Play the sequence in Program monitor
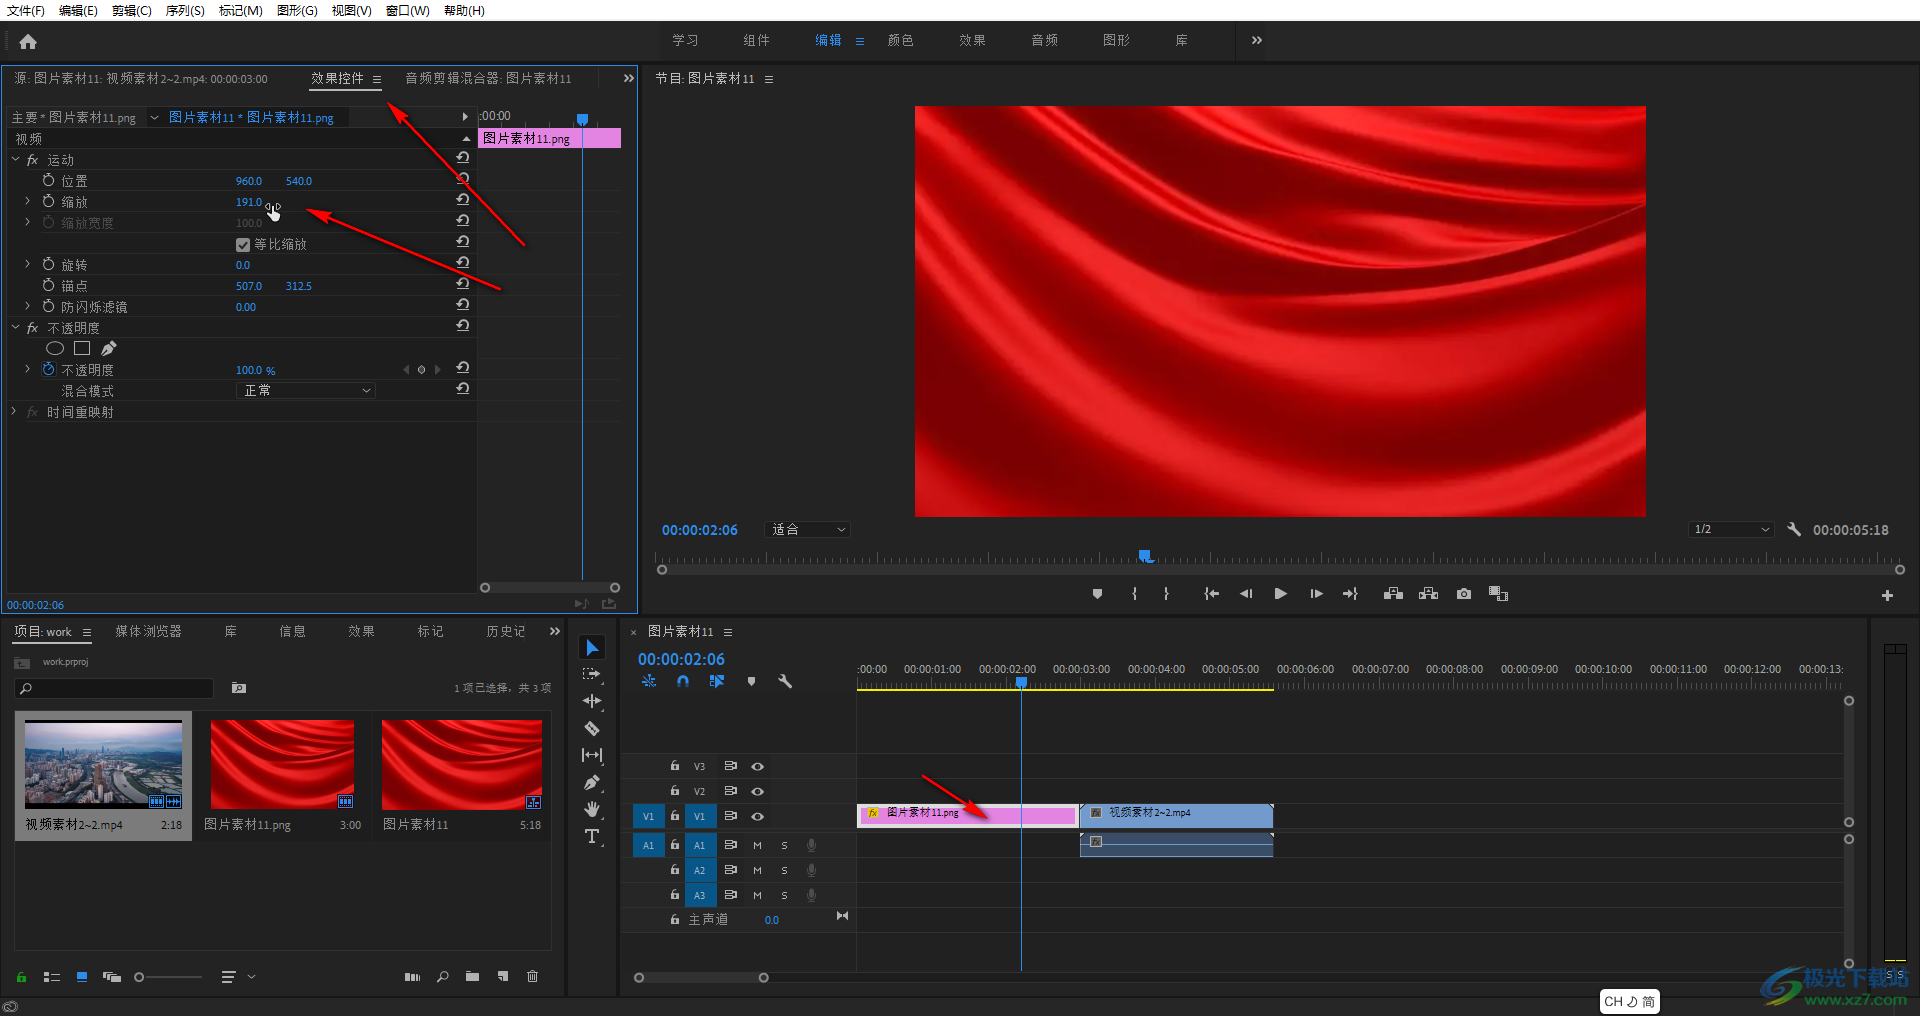Image resolution: width=1920 pixels, height=1016 pixels. (1281, 594)
